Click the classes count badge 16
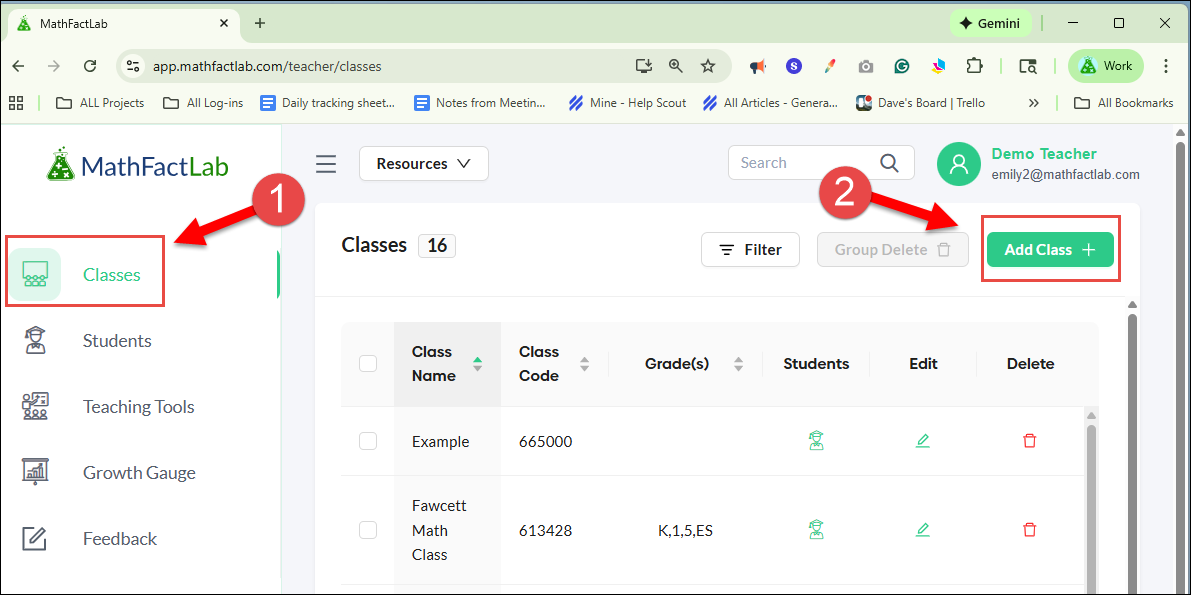 [x=437, y=245]
